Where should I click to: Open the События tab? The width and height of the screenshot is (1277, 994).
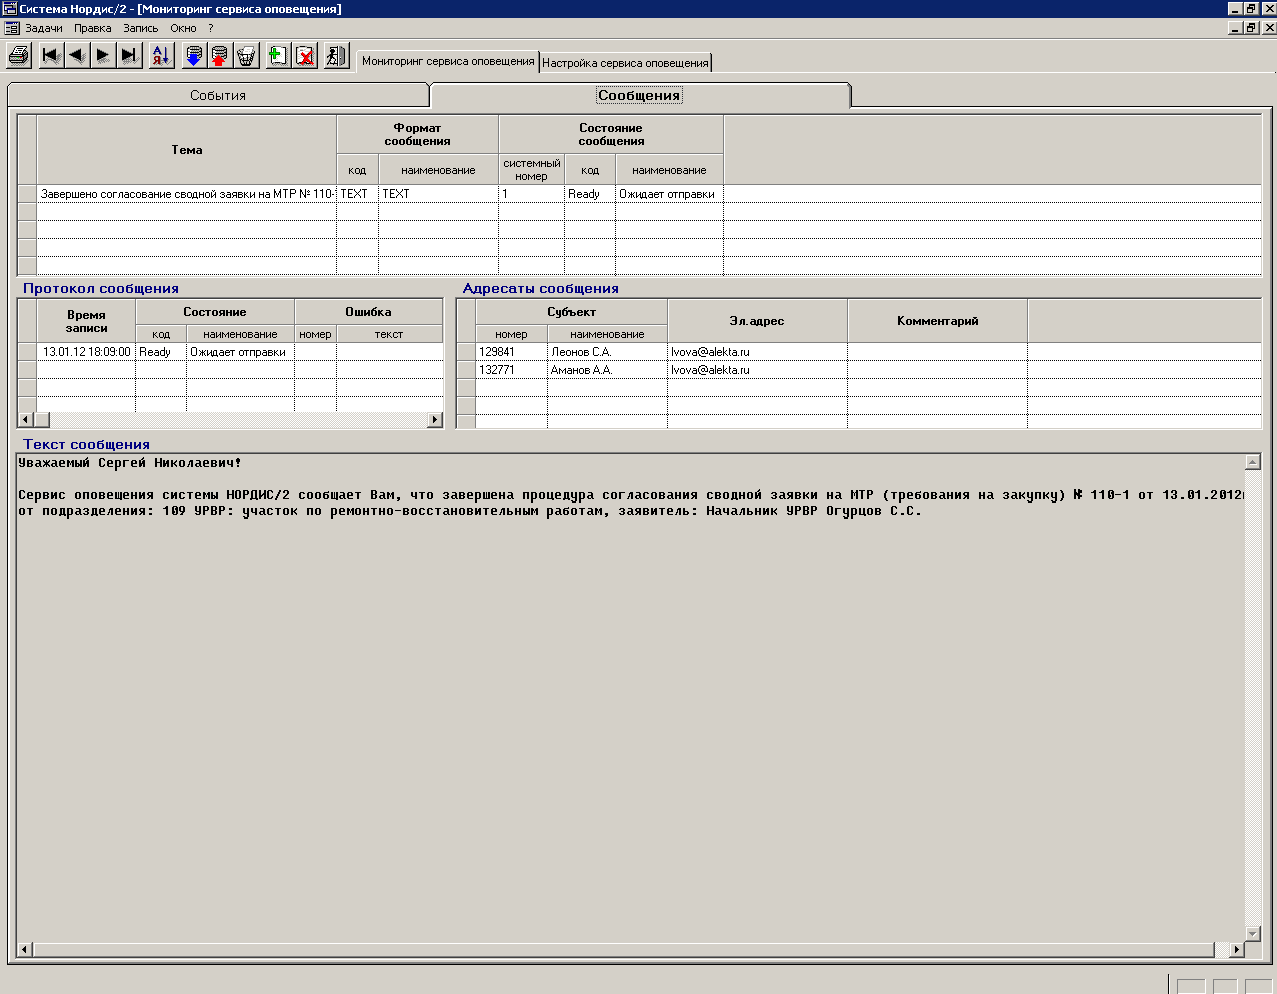[x=218, y=95]
